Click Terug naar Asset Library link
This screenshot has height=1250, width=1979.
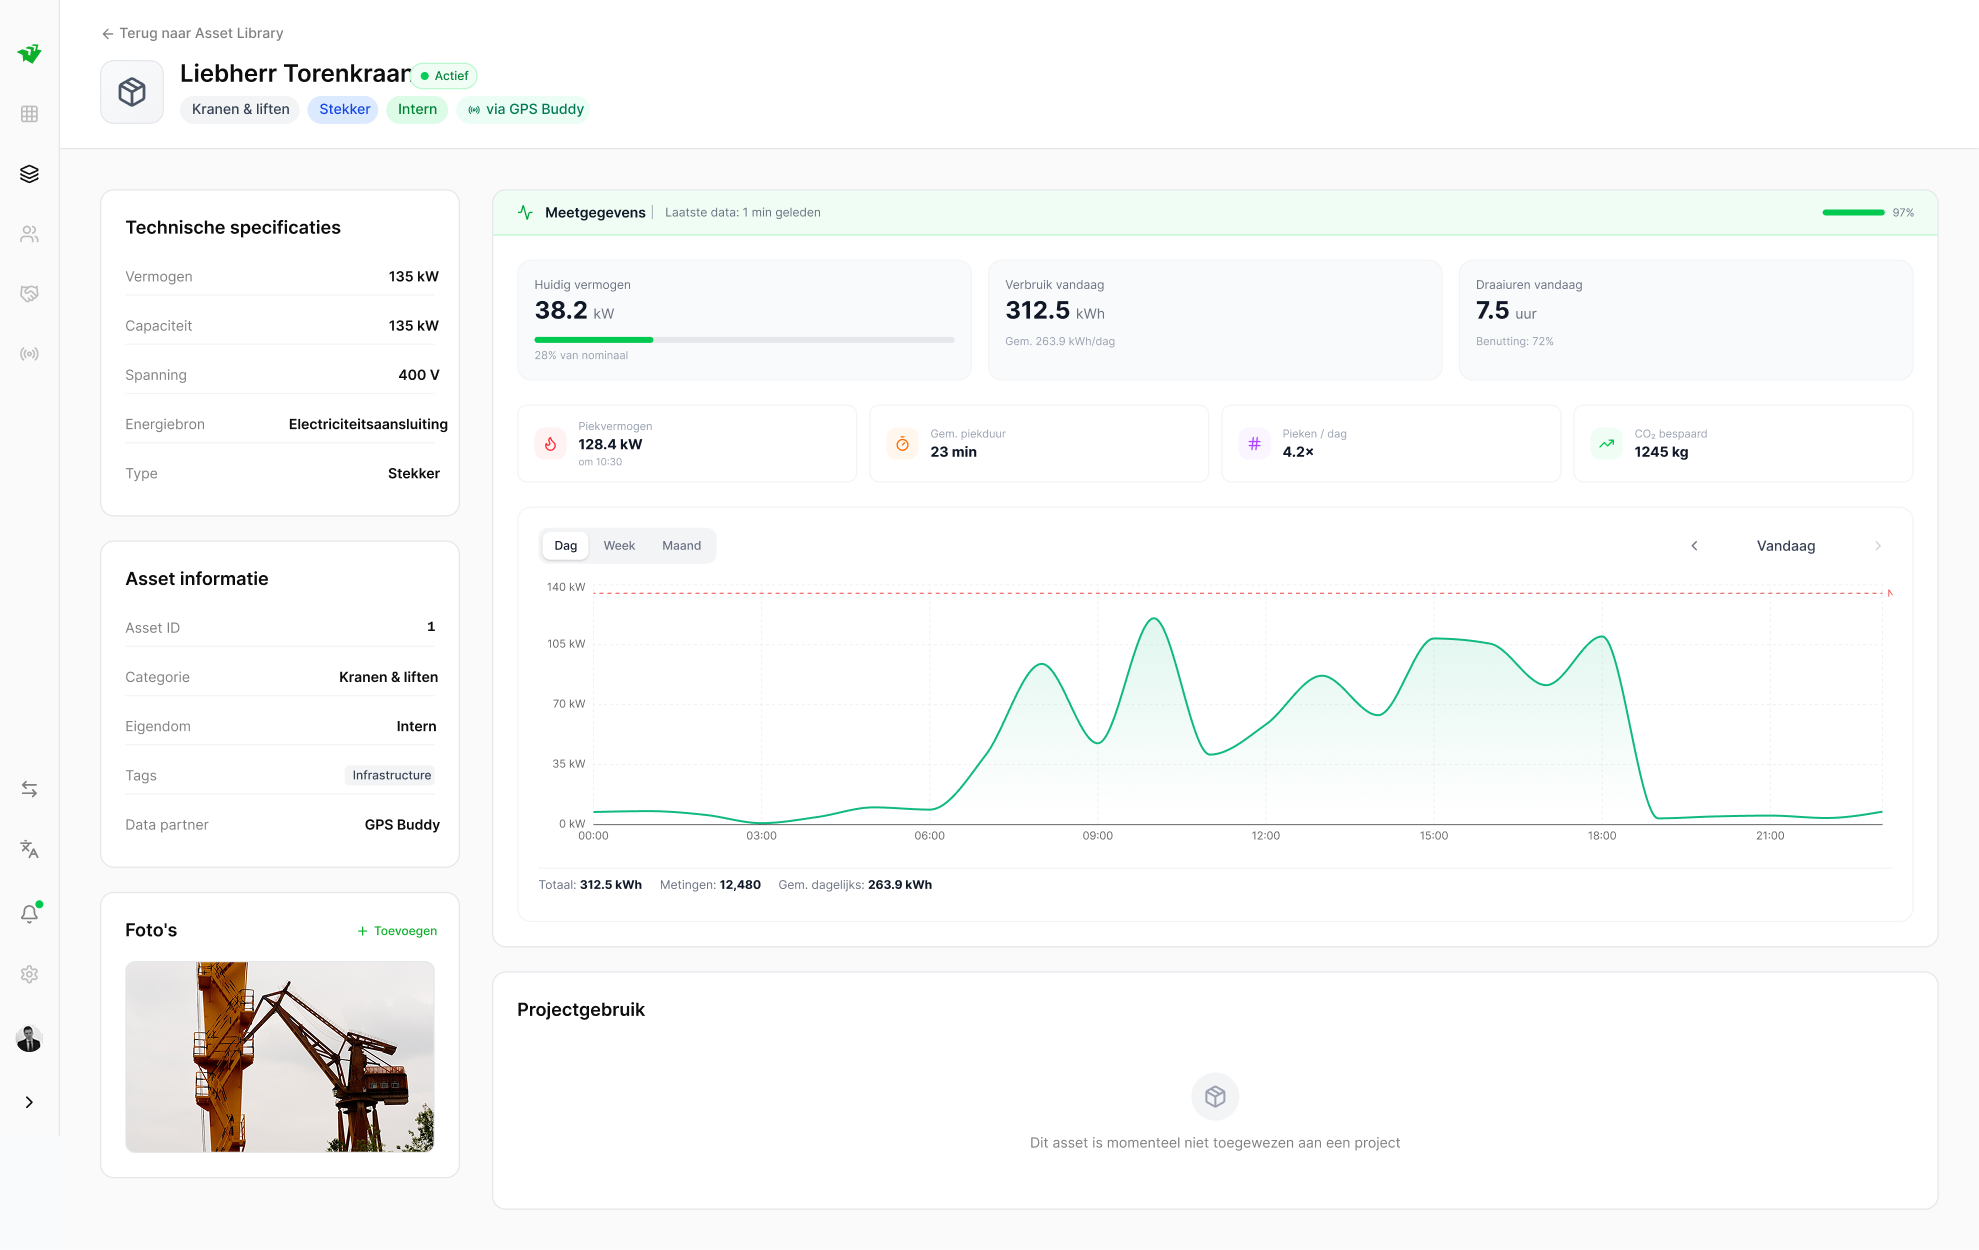tap(192, 33)
